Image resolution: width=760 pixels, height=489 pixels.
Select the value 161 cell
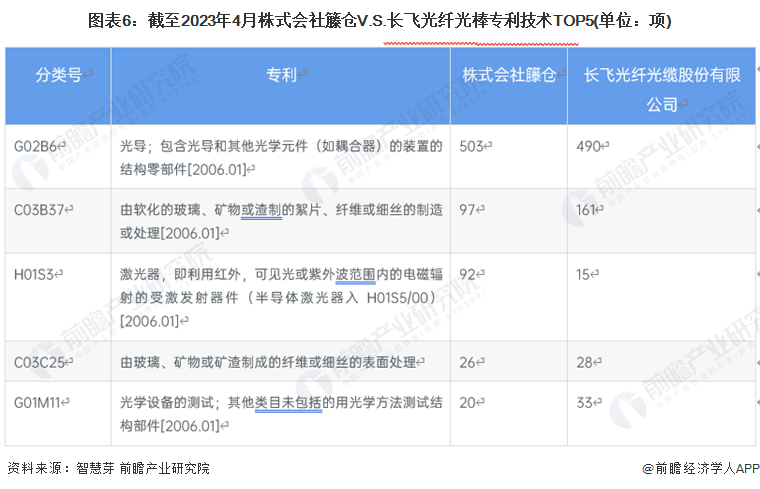click(589, 211)
